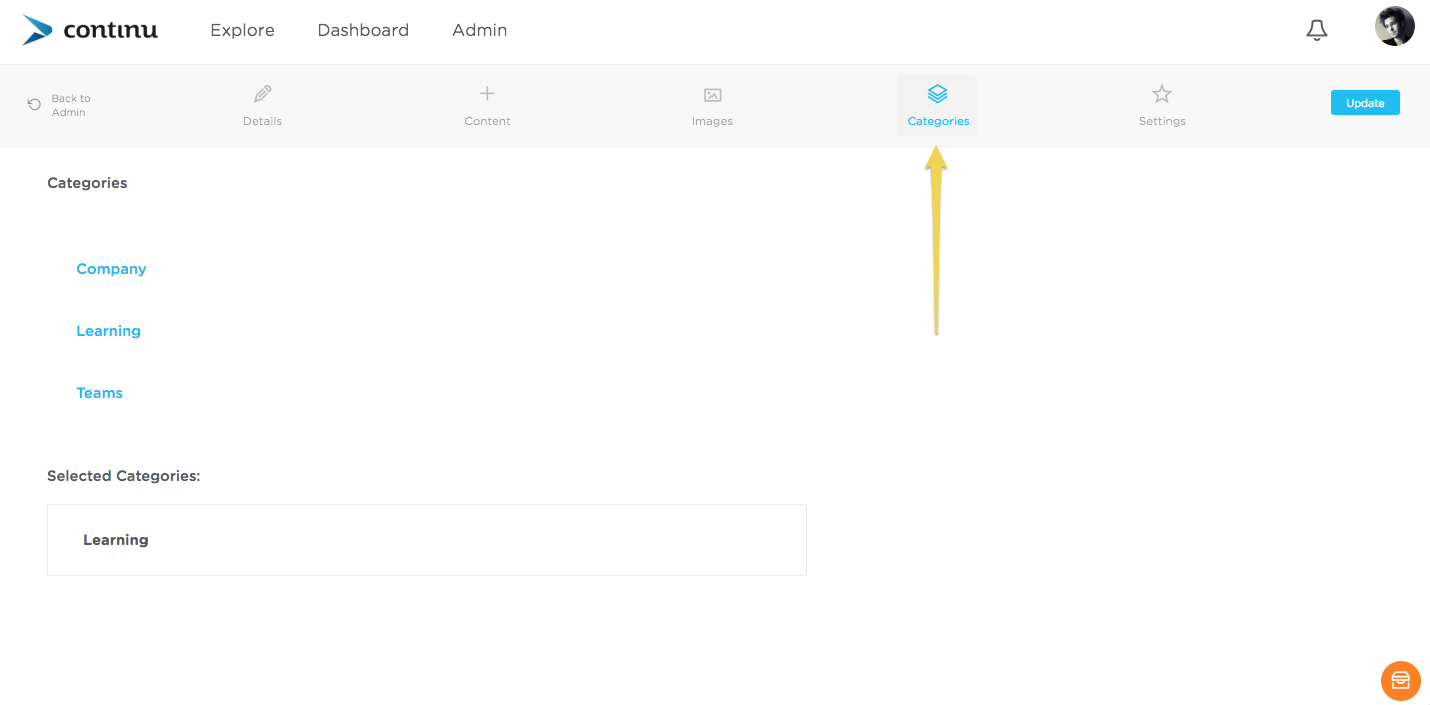Select the Content plus icon
Image resolution: width=1430 pixels, height=705 pixels.
coord(487,94)
